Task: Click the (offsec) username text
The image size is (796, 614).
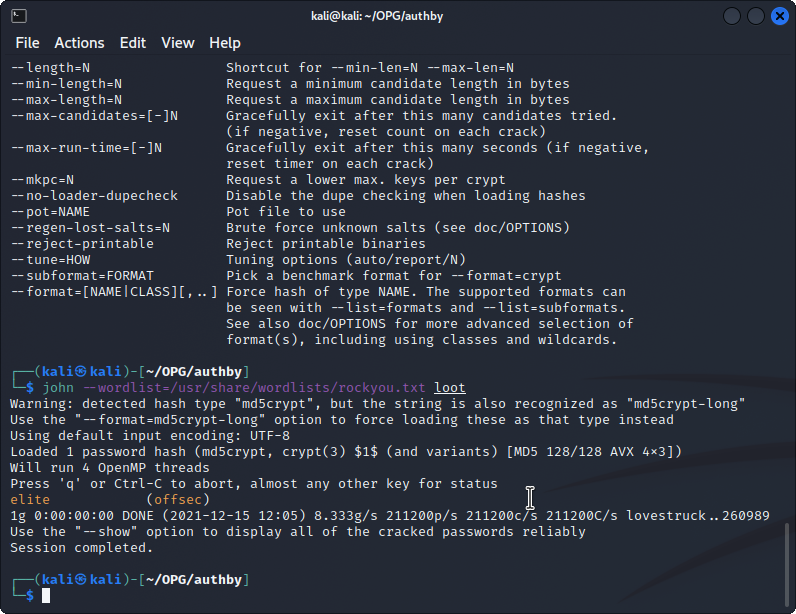Action: [178, 500]
